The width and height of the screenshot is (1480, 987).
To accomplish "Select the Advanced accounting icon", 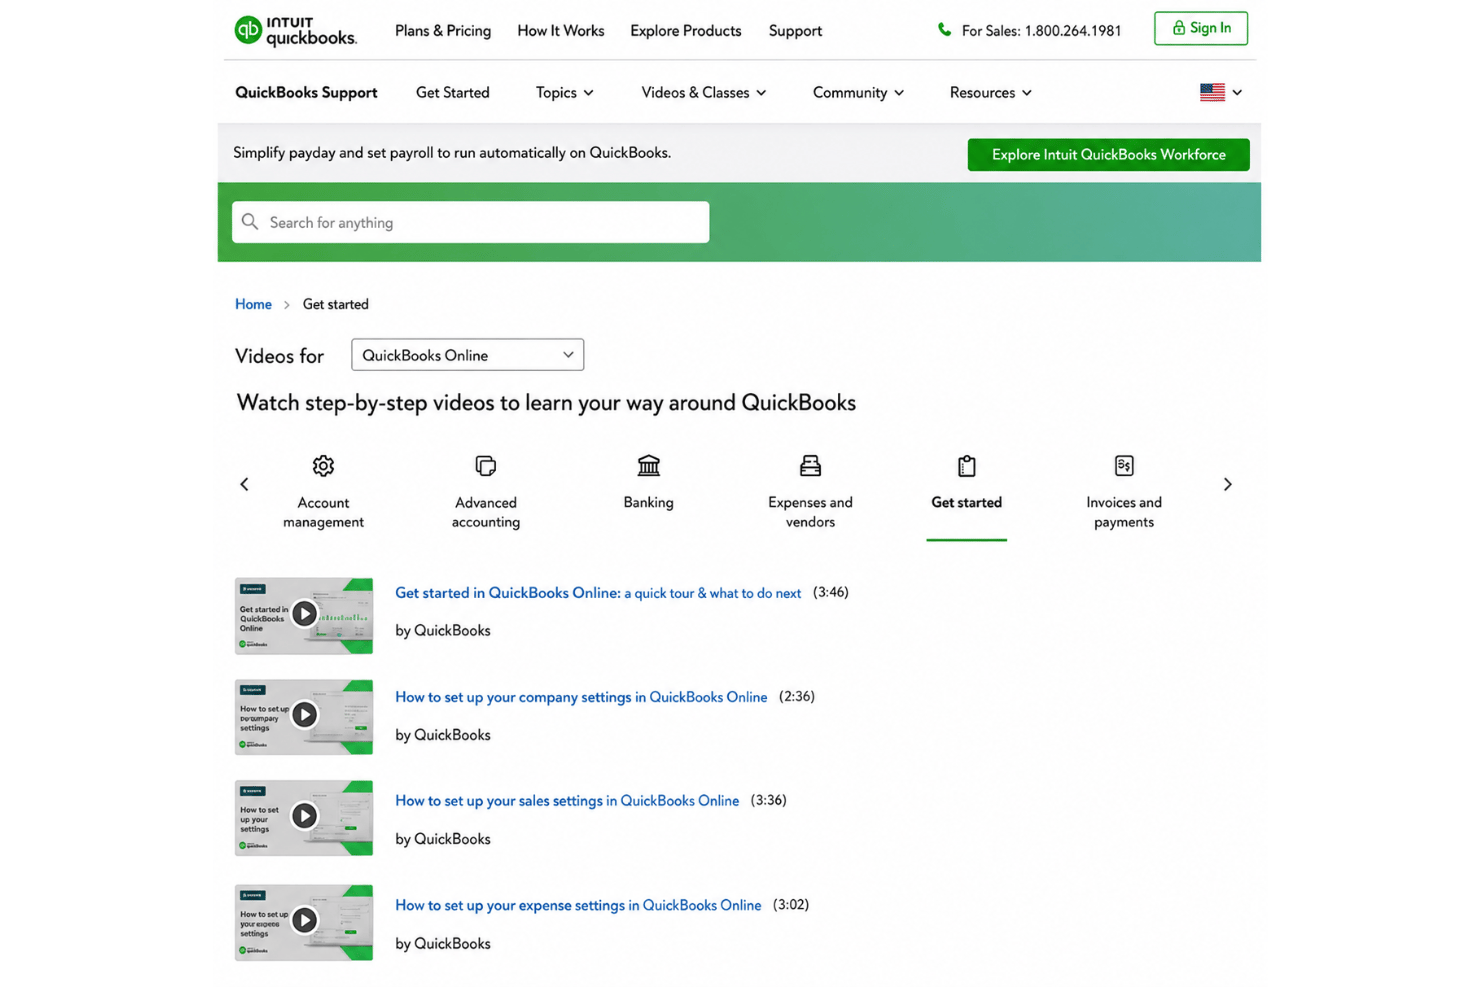I will pos(486,466).
